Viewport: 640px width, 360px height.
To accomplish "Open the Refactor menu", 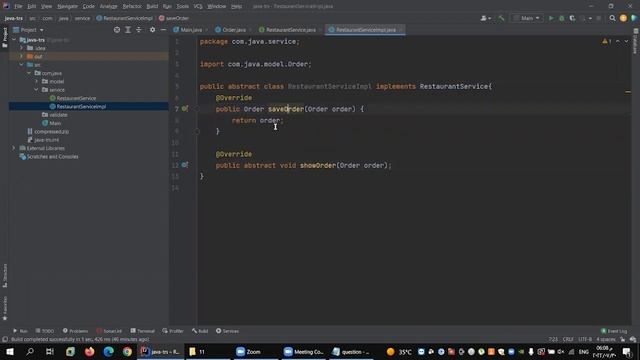I will 132,7.
